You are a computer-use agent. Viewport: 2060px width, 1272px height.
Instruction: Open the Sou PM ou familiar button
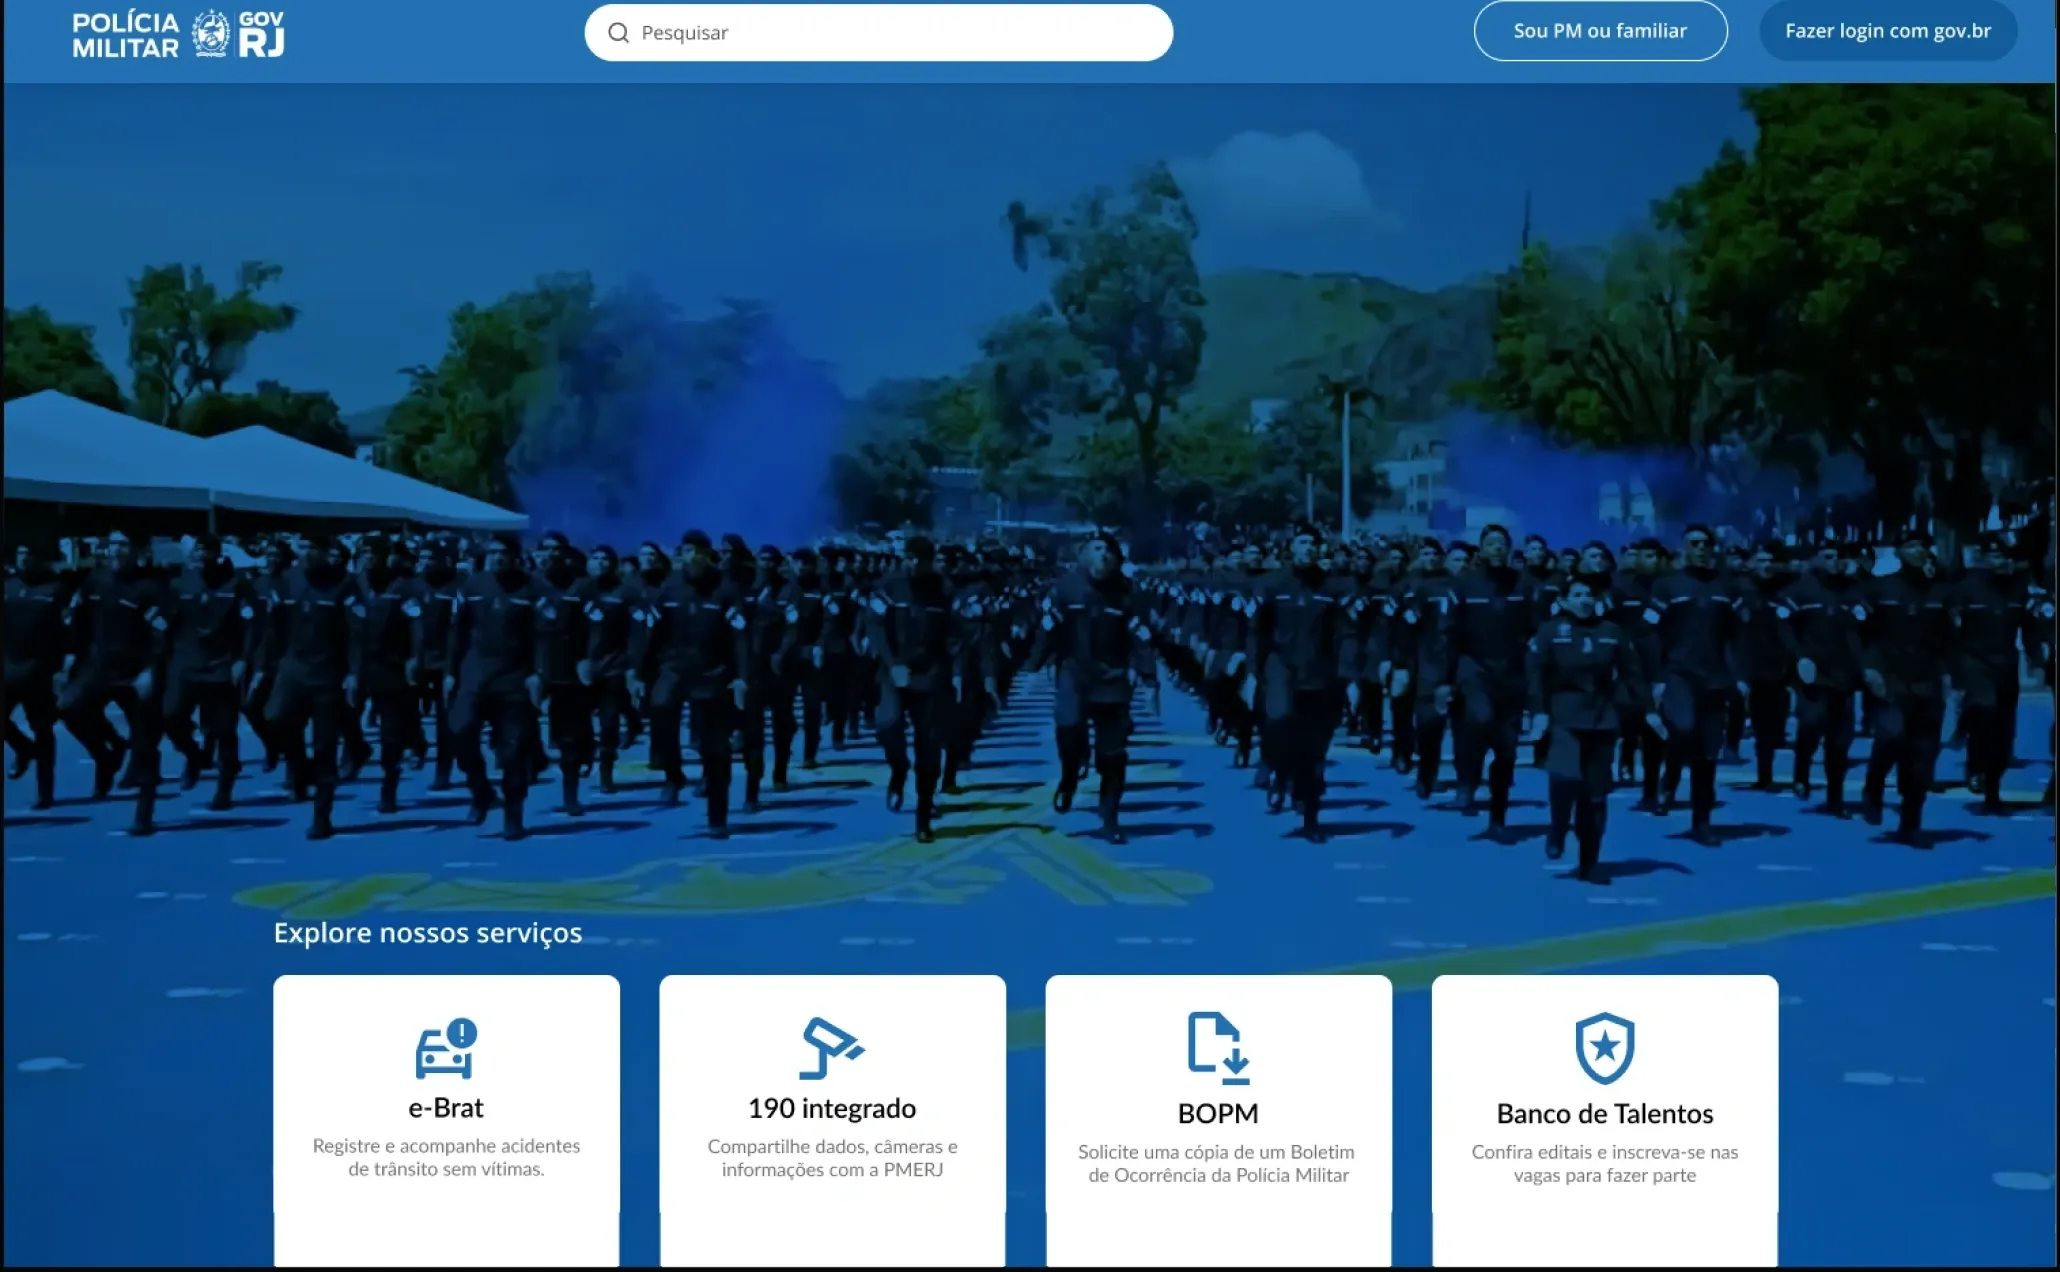coord(1600,31)
